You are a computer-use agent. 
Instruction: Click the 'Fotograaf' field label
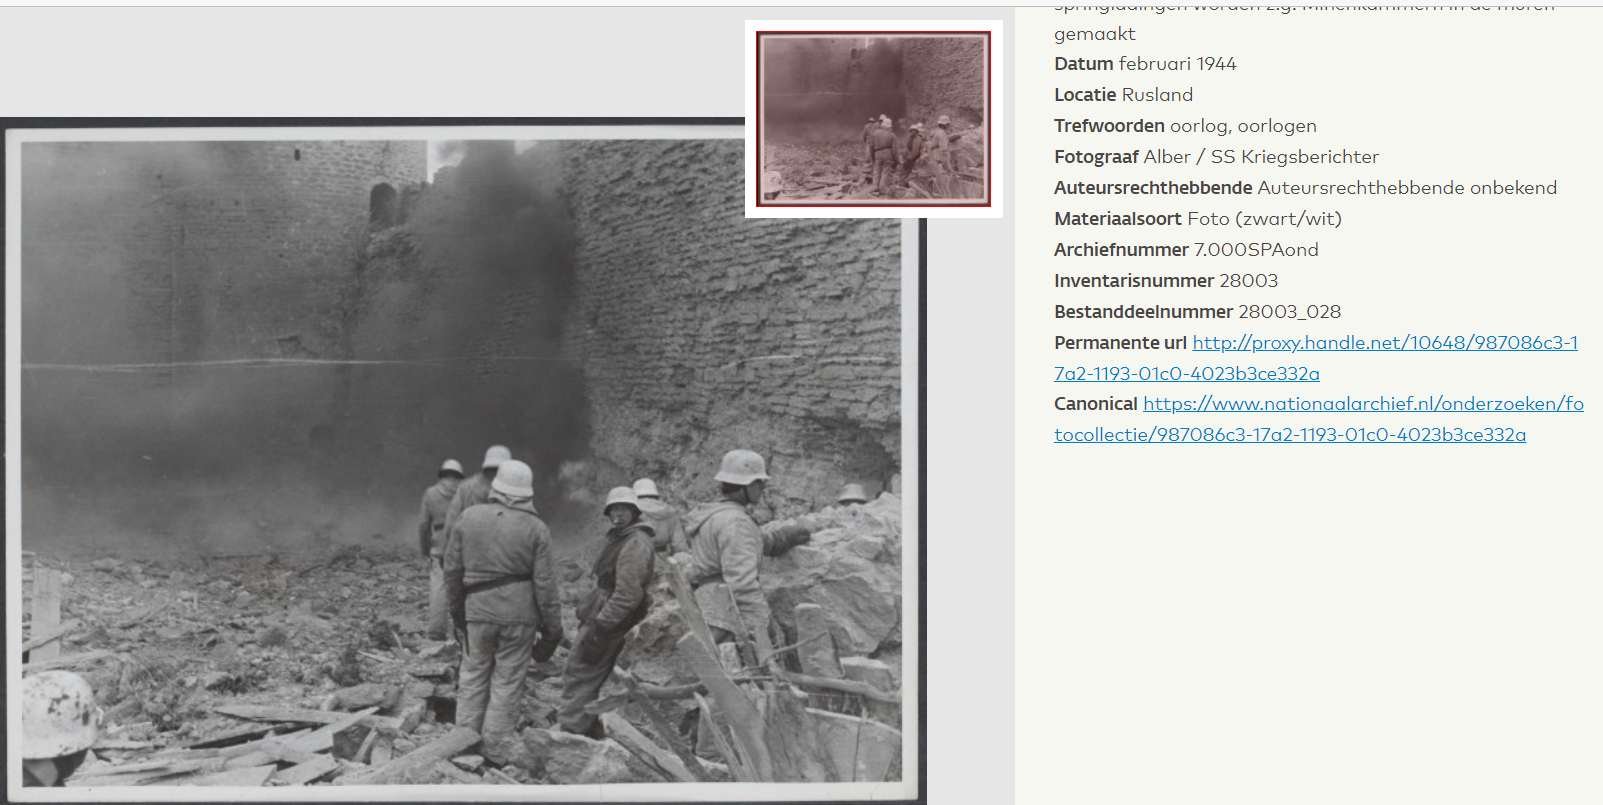(1095, 157)
